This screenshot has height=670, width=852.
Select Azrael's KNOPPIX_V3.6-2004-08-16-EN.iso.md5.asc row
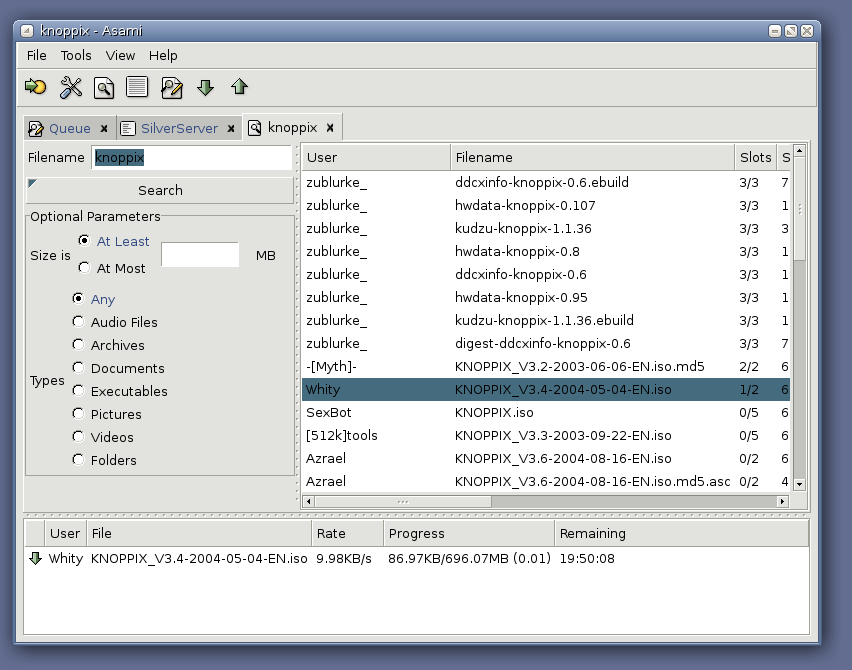[x=546, y=481]
